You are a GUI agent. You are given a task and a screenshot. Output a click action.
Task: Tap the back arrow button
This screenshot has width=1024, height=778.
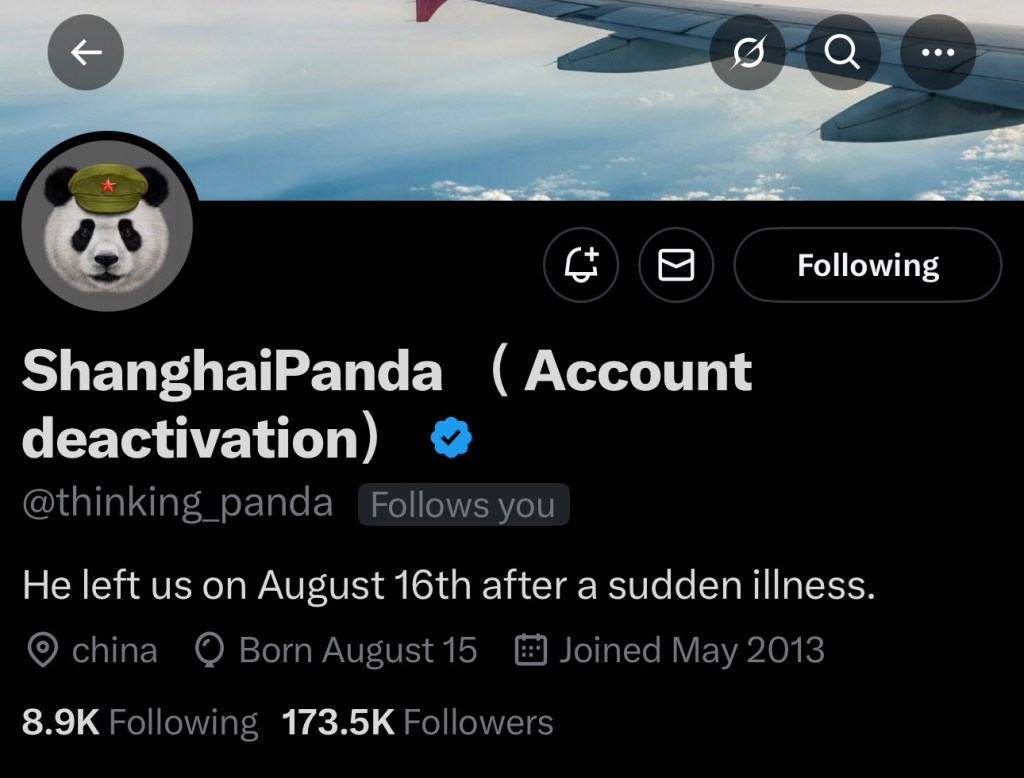(x=86, y=52)
